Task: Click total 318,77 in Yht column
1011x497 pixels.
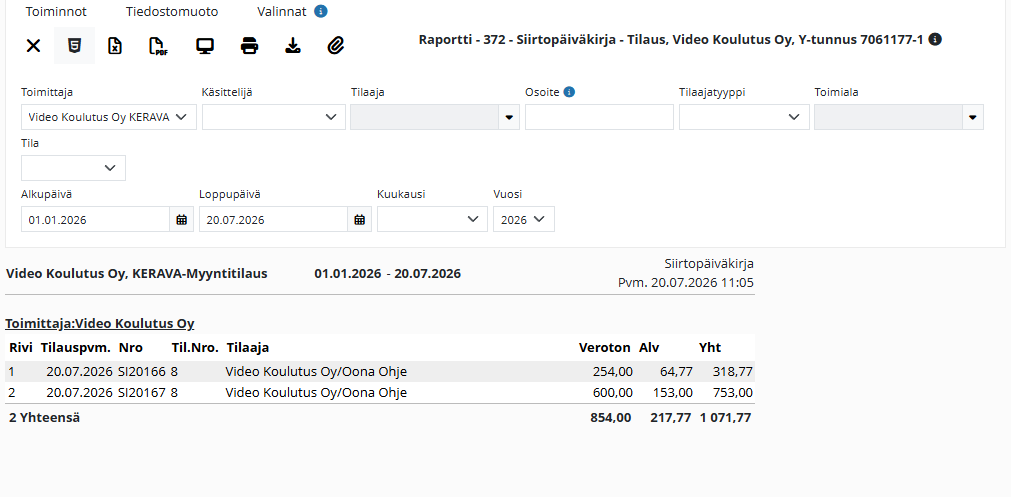Action: (733, 372)
